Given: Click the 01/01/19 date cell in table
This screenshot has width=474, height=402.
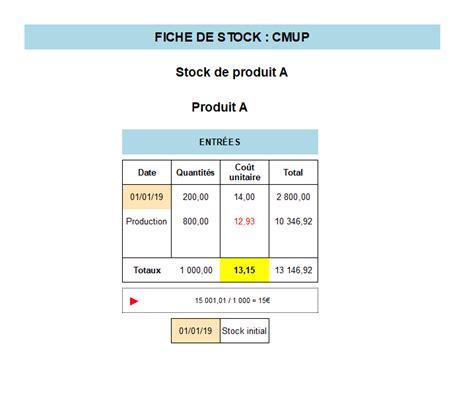Looking at the screenshot, I should (x=147, y=197).
